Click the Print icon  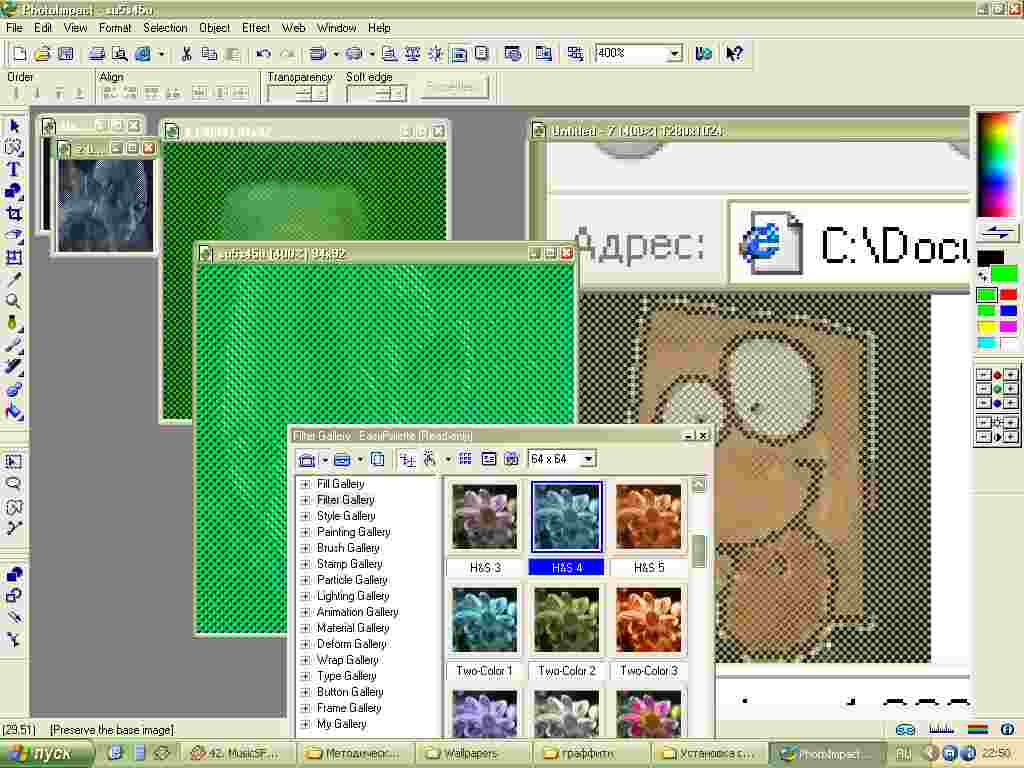pos(97,54)
